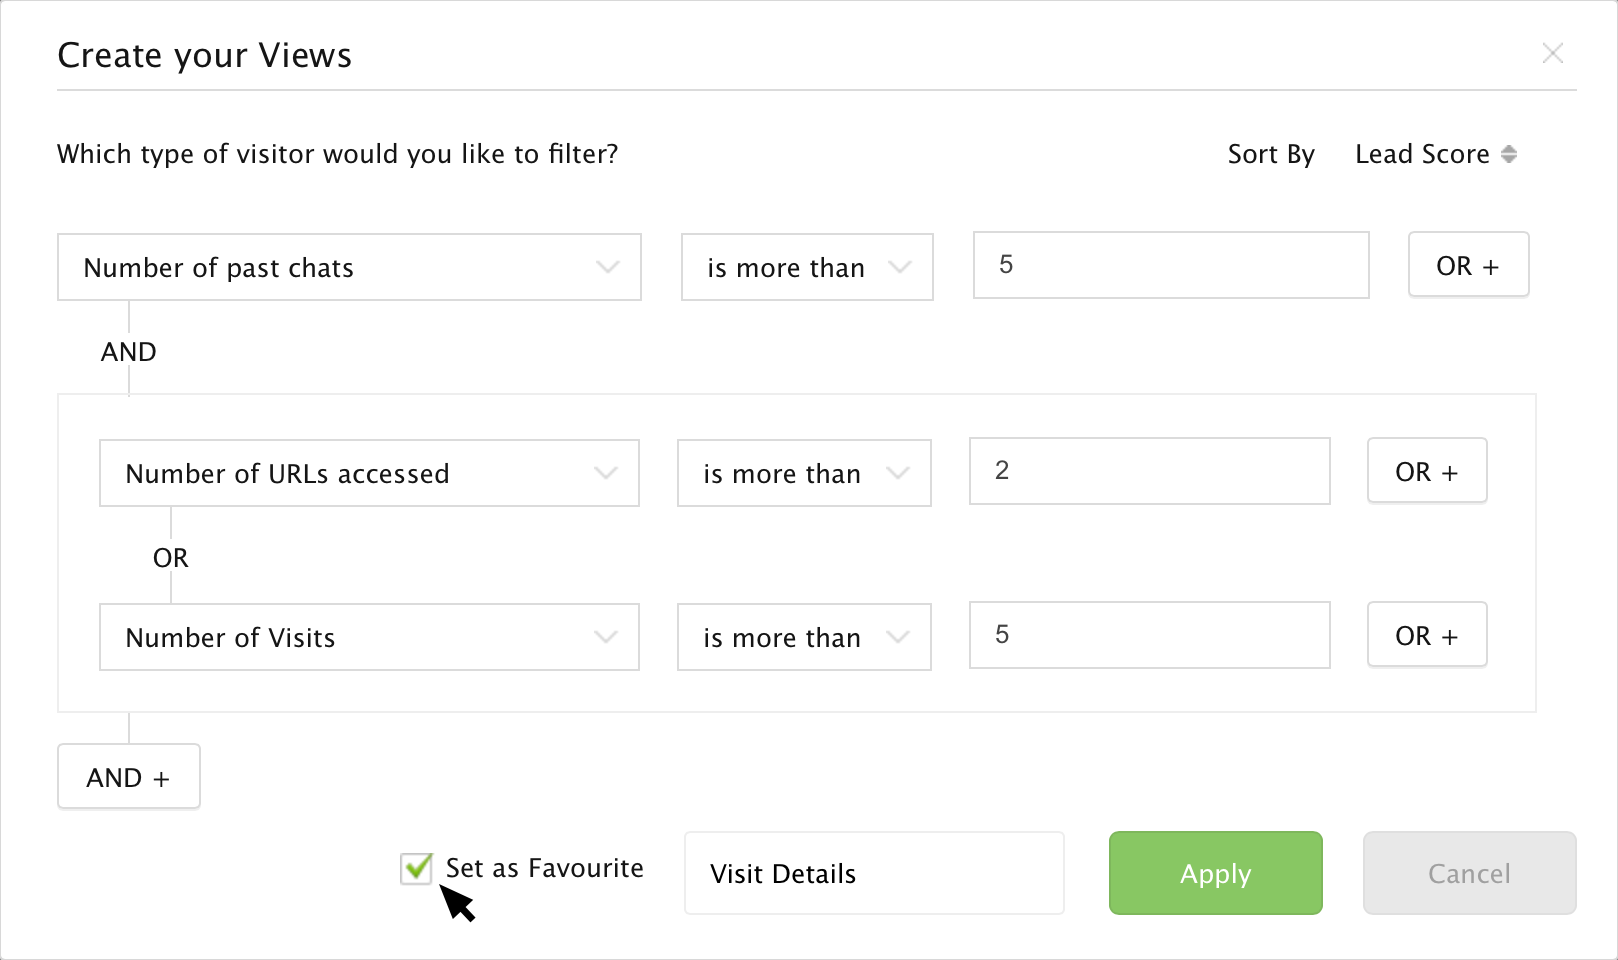
Task: Uncheck the Set as Favourite checkbox
Action: 416,868
